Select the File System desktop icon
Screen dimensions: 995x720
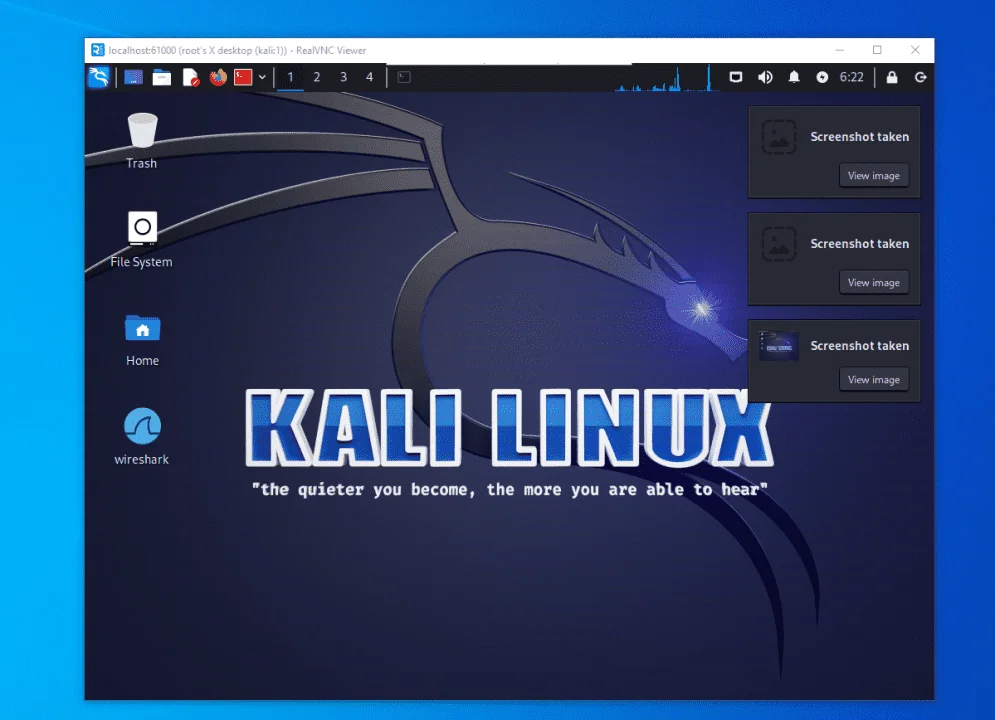(142, 240)
